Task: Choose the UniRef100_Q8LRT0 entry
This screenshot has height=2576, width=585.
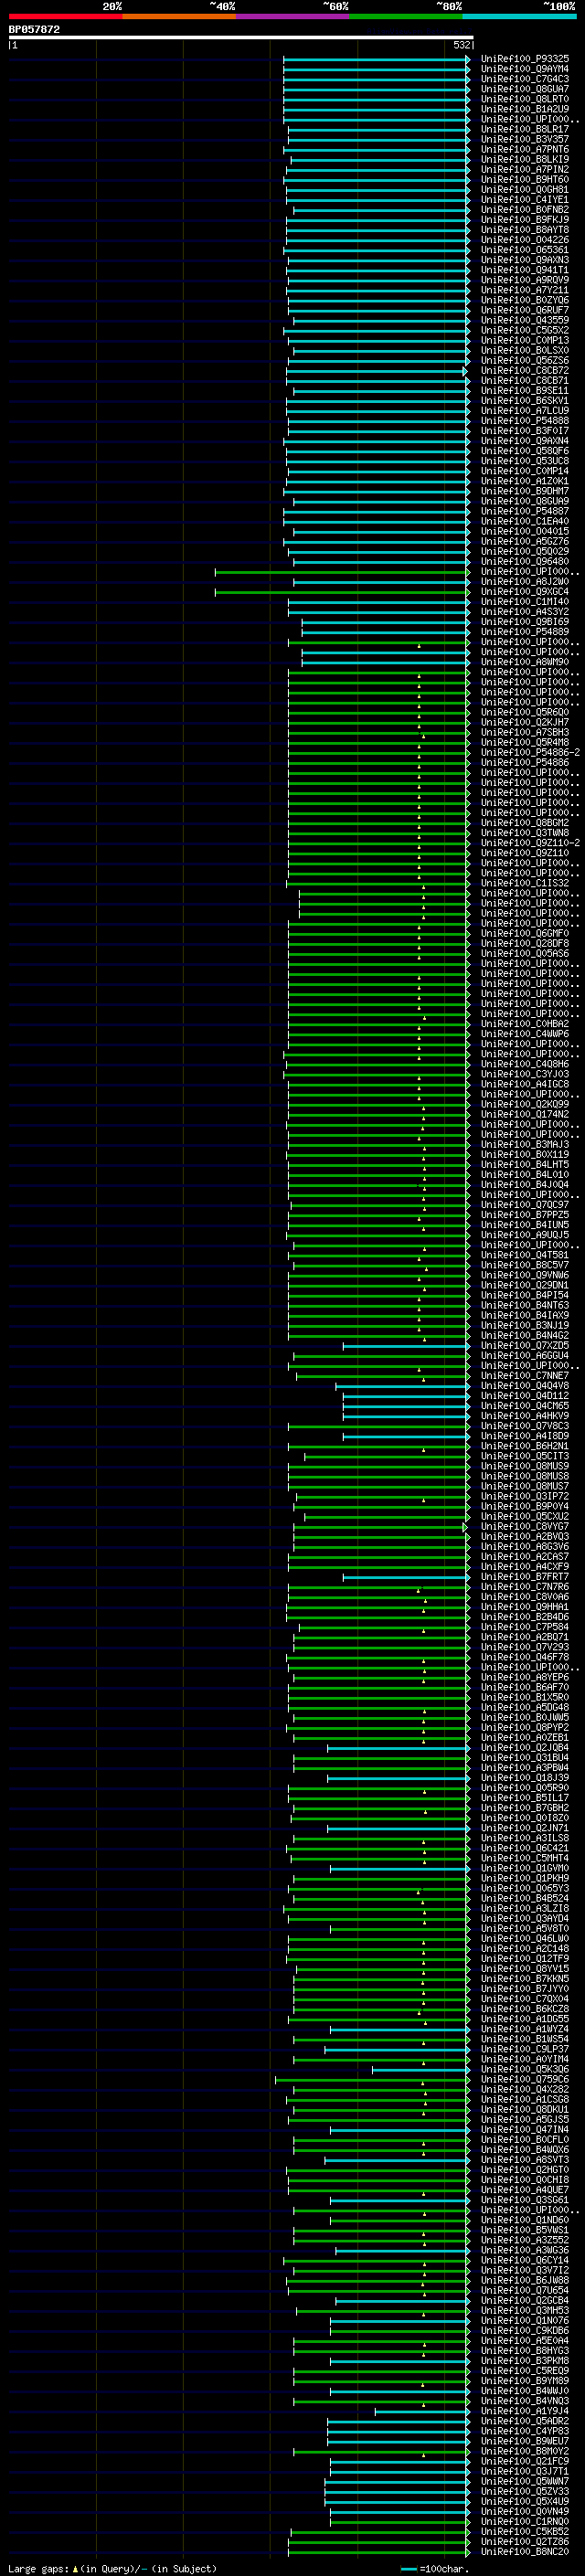Action: pos(525,99)
